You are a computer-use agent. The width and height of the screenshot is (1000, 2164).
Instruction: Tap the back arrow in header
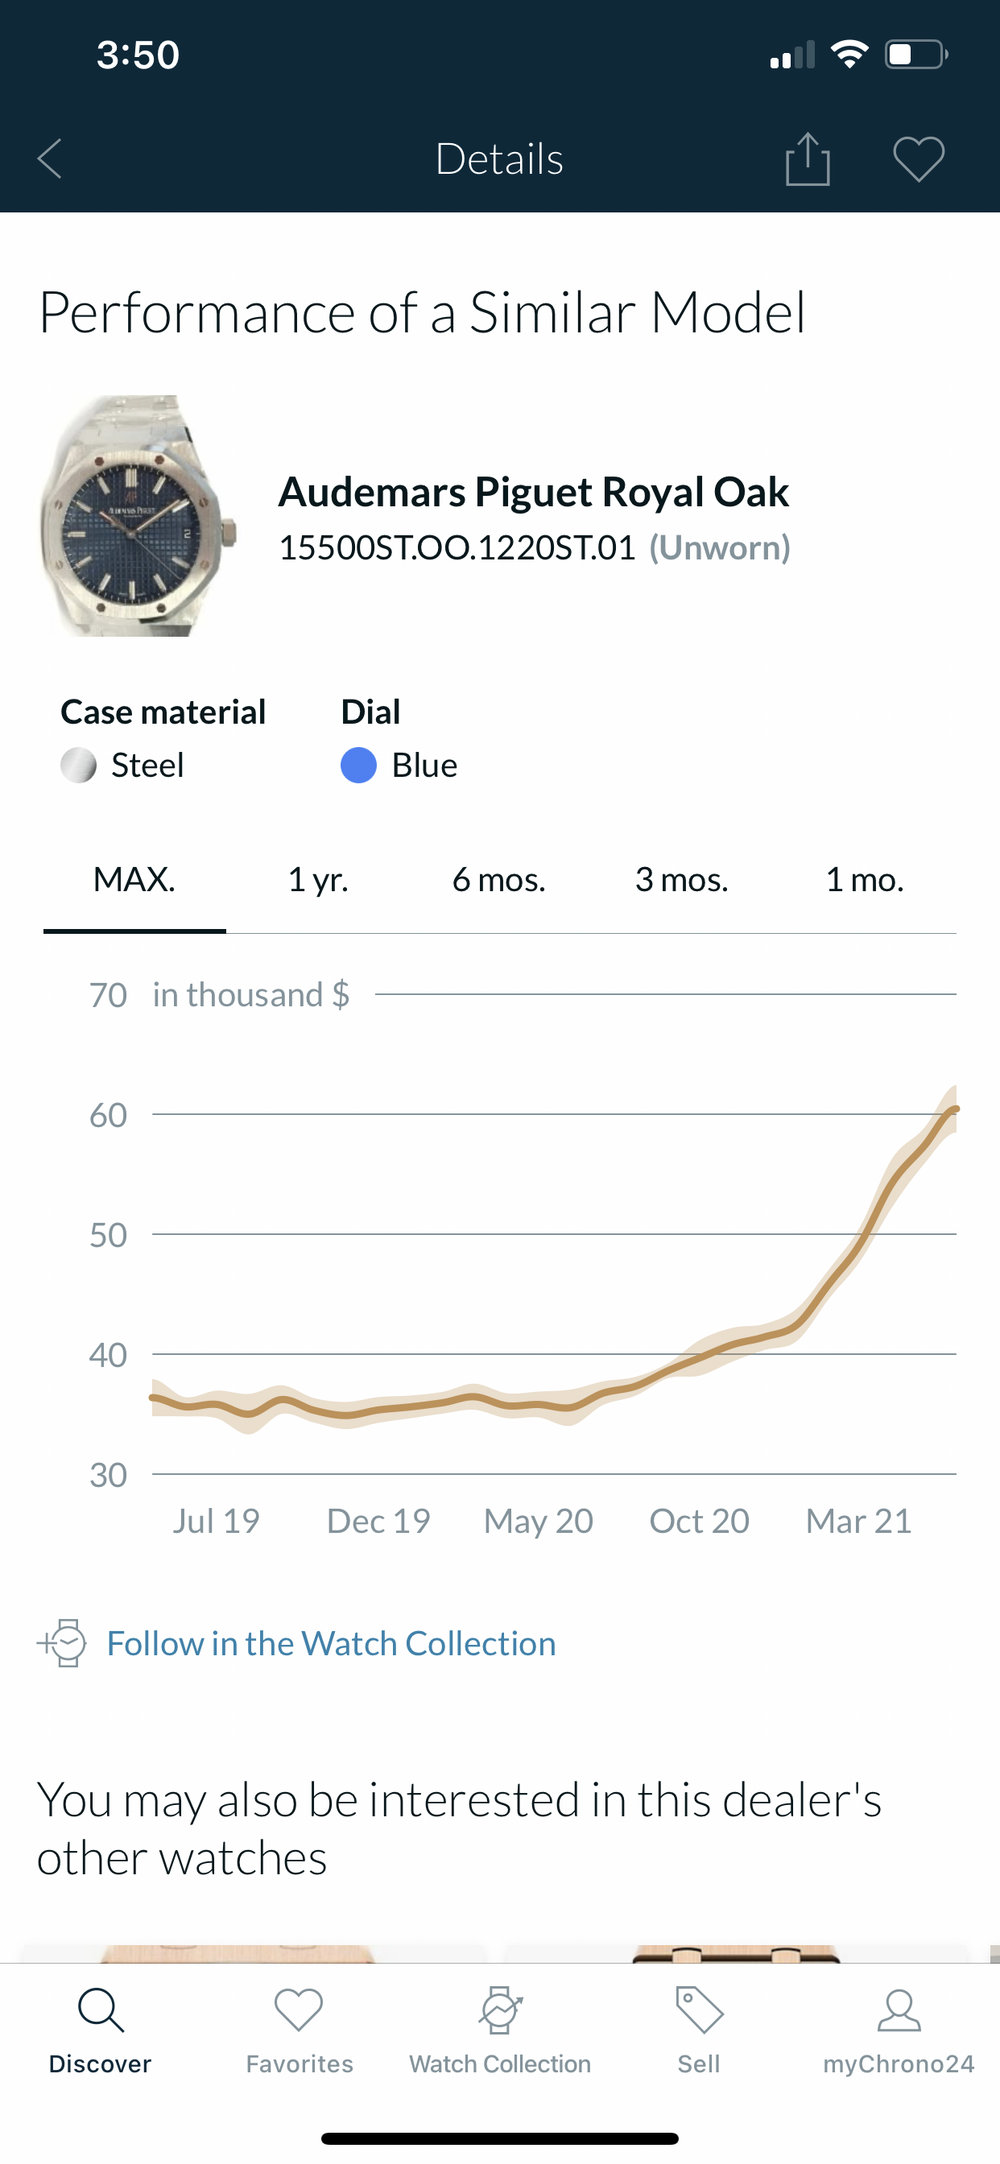point(50,159)
